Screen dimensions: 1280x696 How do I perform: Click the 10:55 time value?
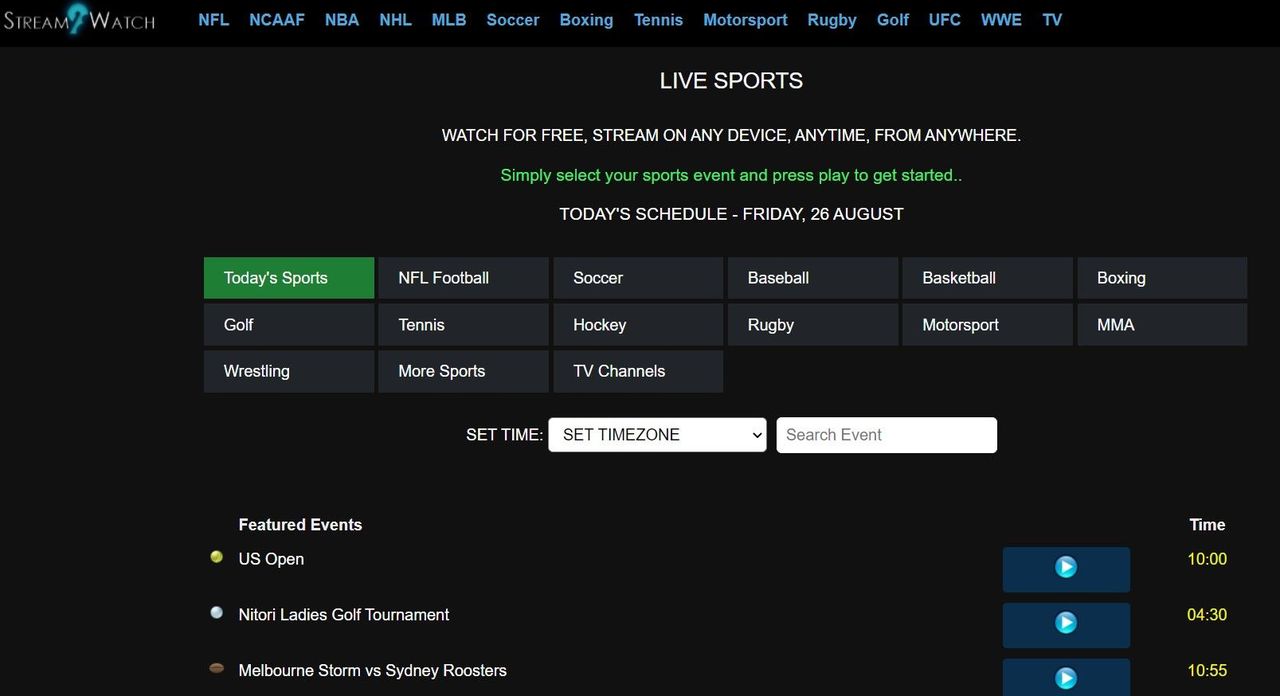tap(1207, 671)
